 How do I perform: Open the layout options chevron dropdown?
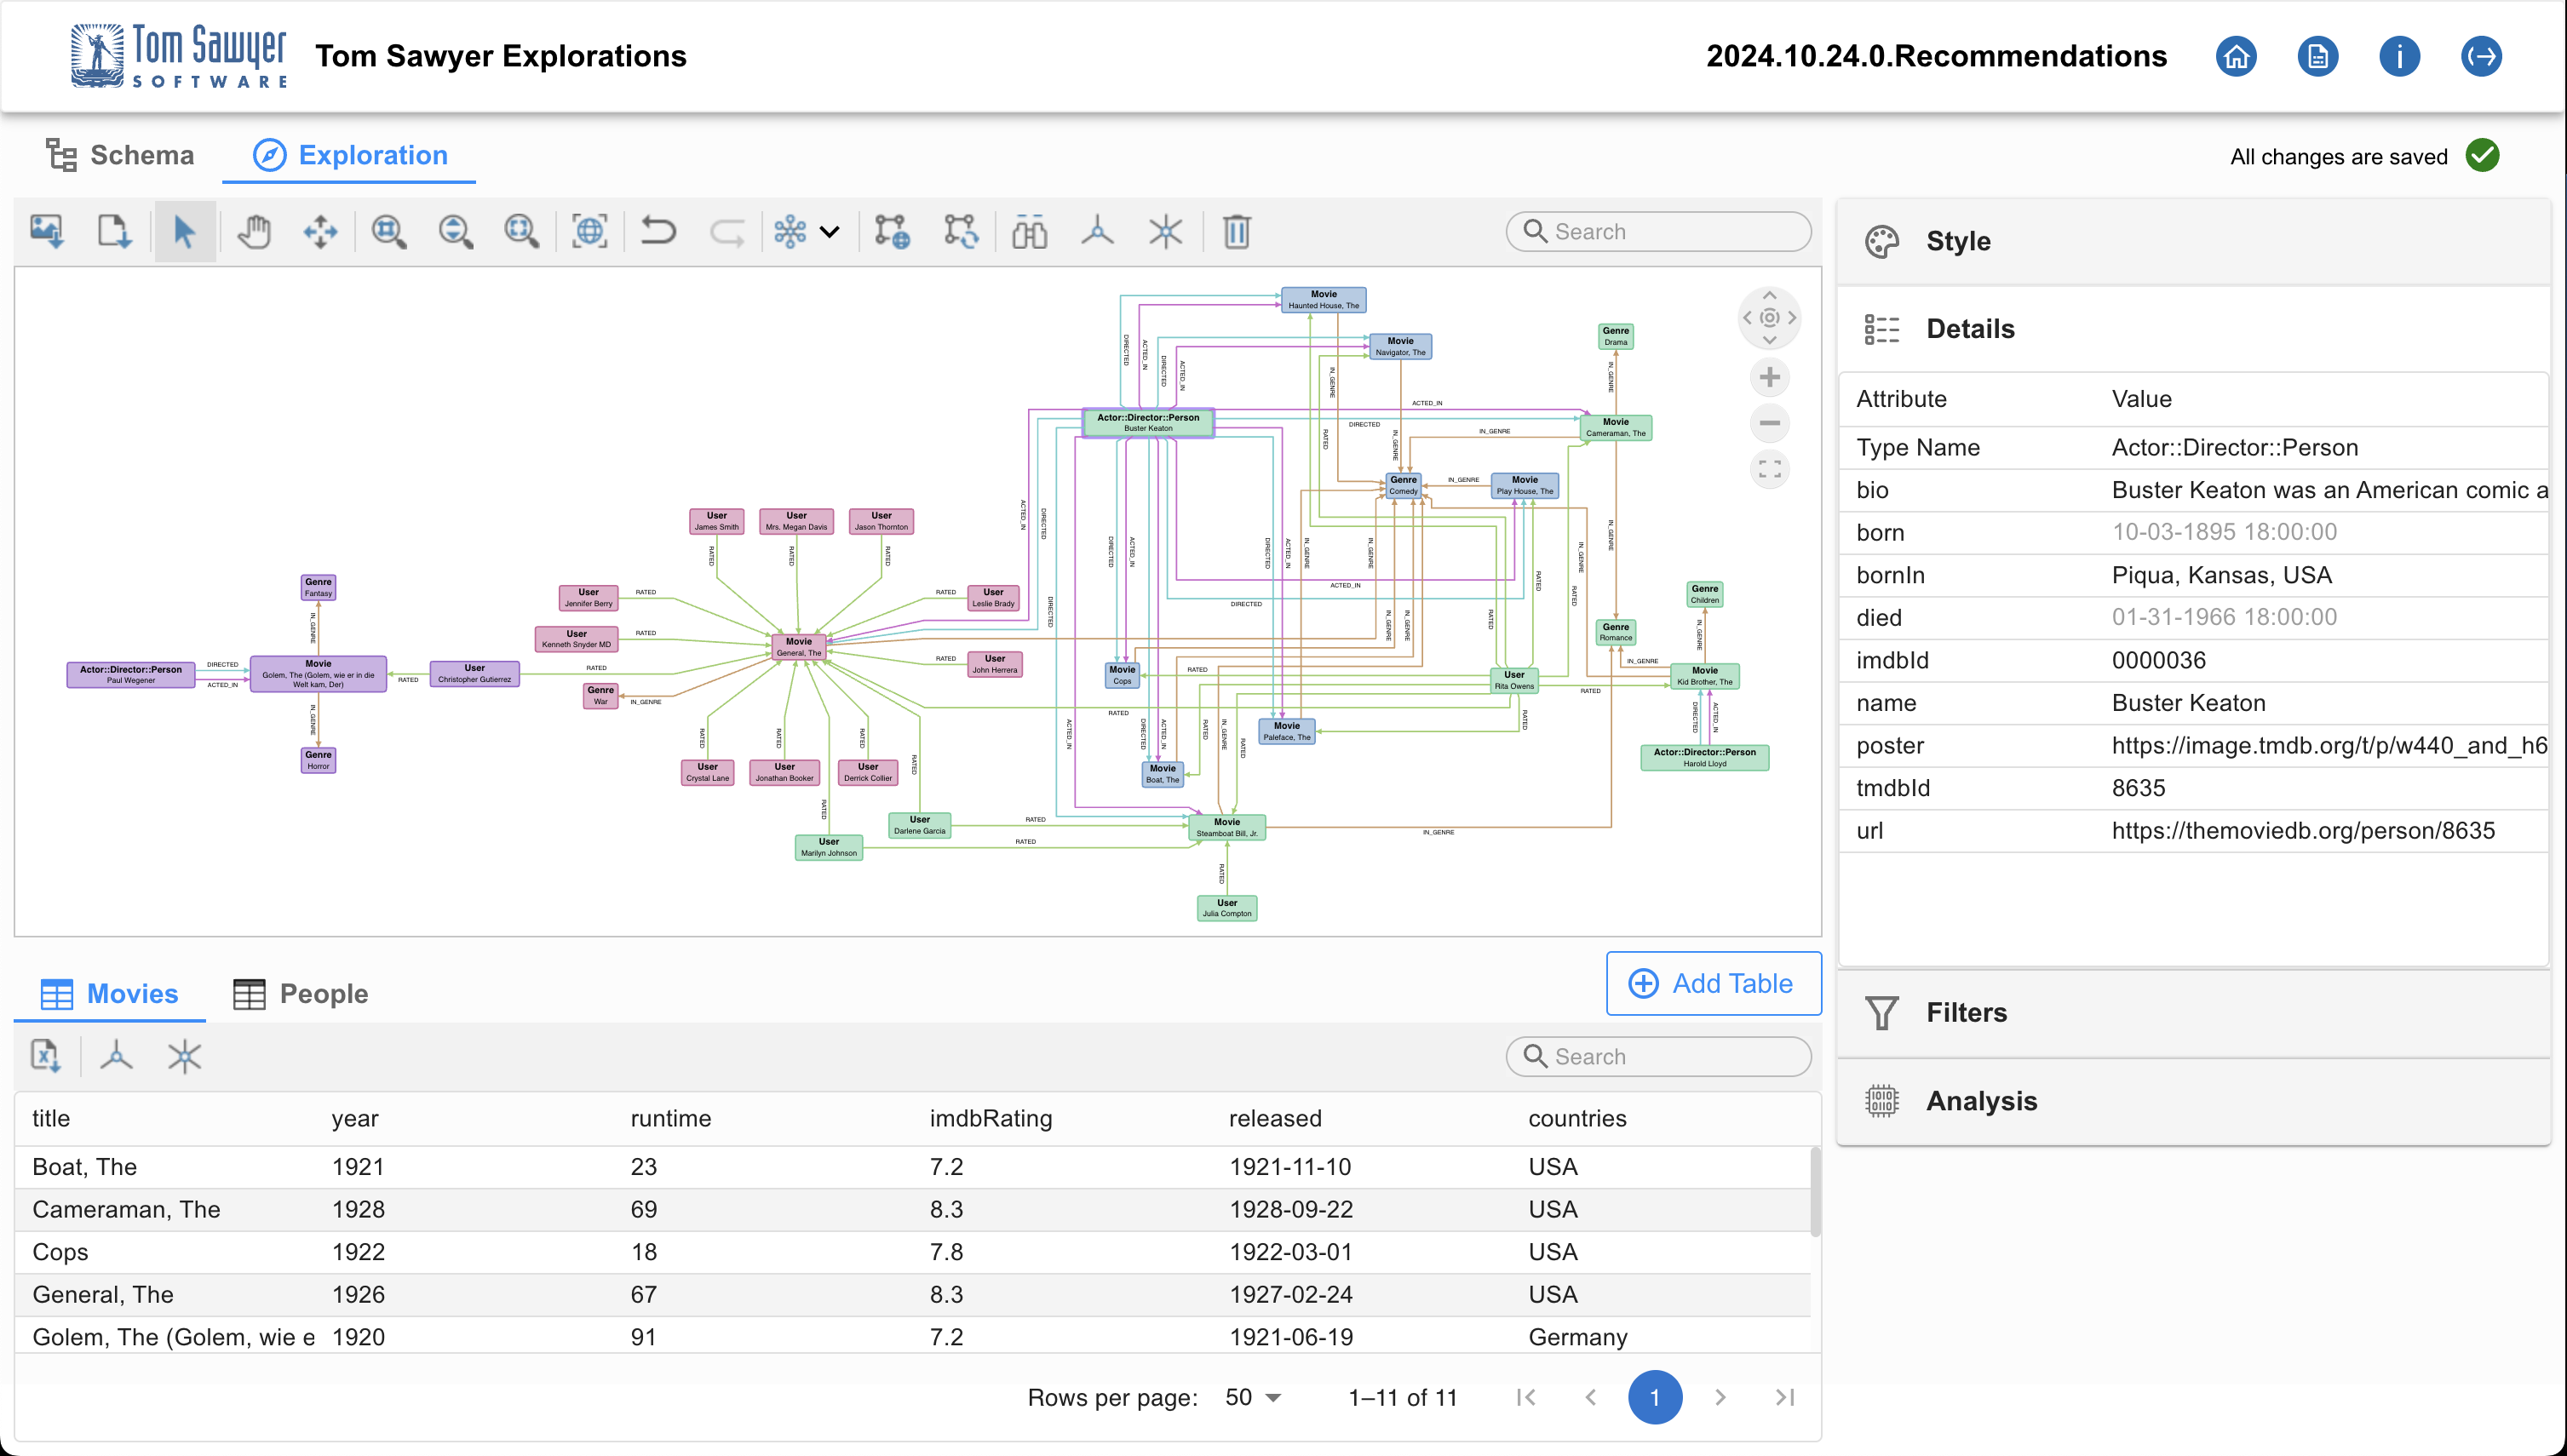click(830, 231)
